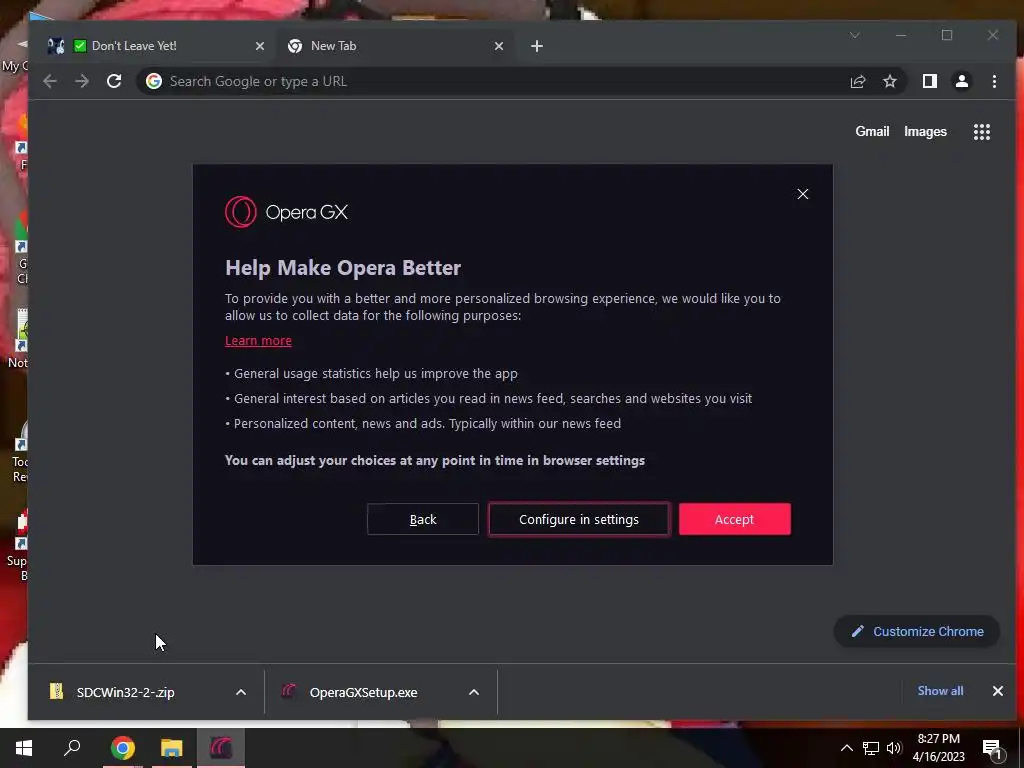Click the share page icon
The image size is (1024, 768).
[x=857, y=81]
